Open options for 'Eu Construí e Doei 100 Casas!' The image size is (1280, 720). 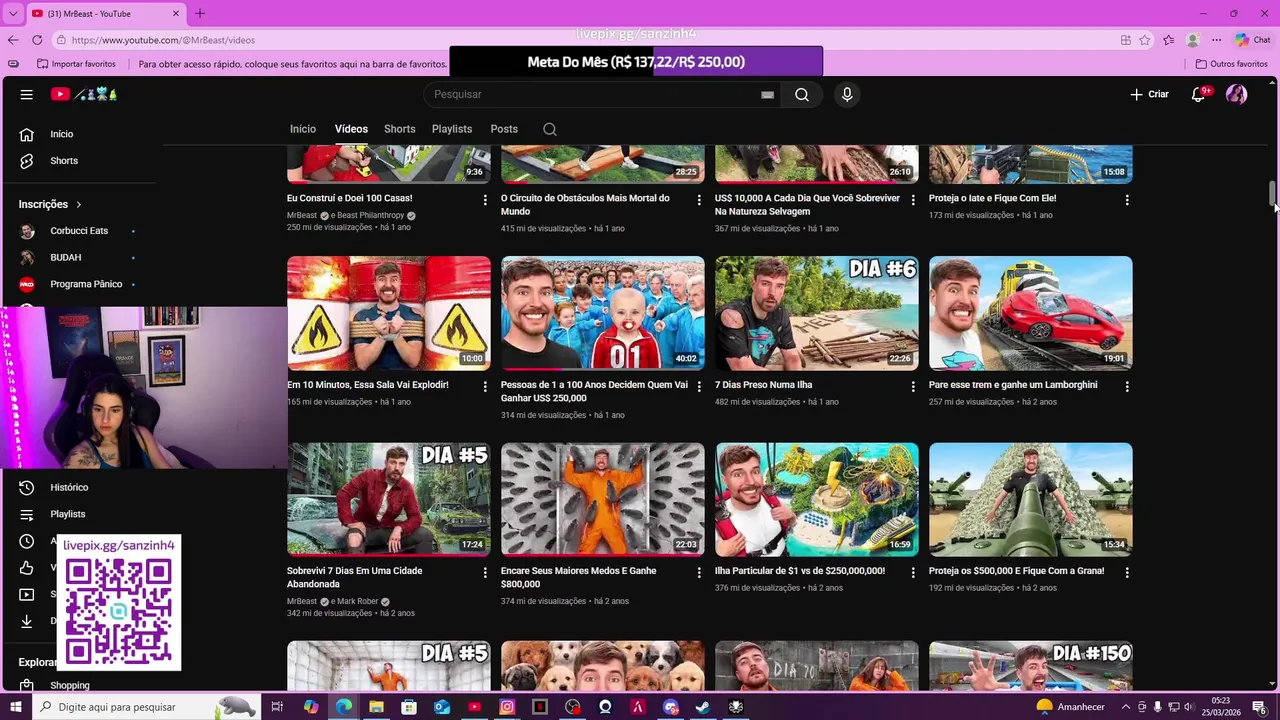point(485,200)
